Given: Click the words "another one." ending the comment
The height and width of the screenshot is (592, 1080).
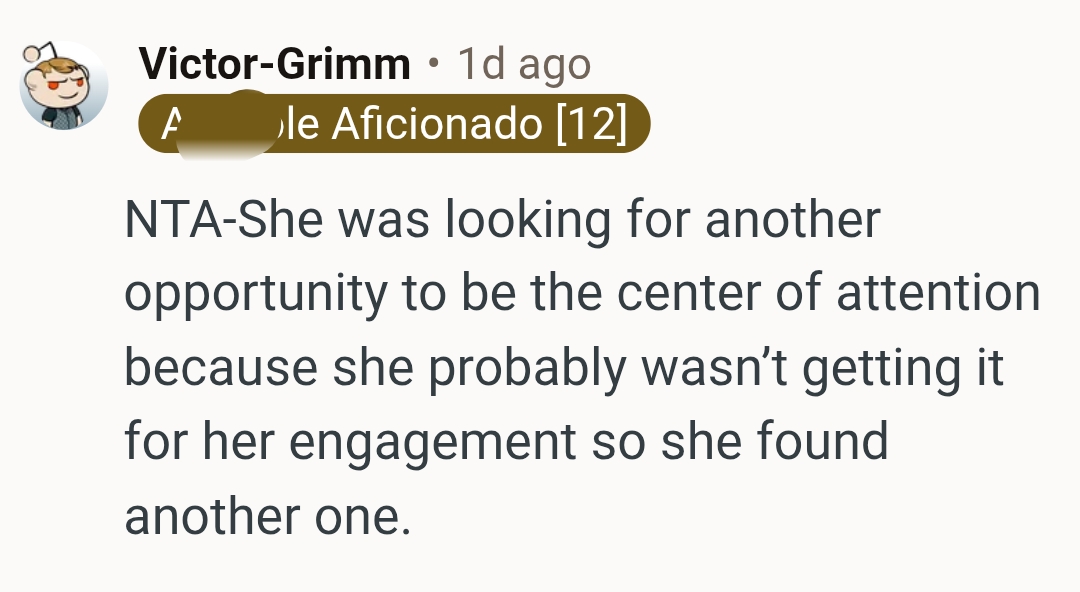Looking at the screenshot, I should click(x=268, y=516).
